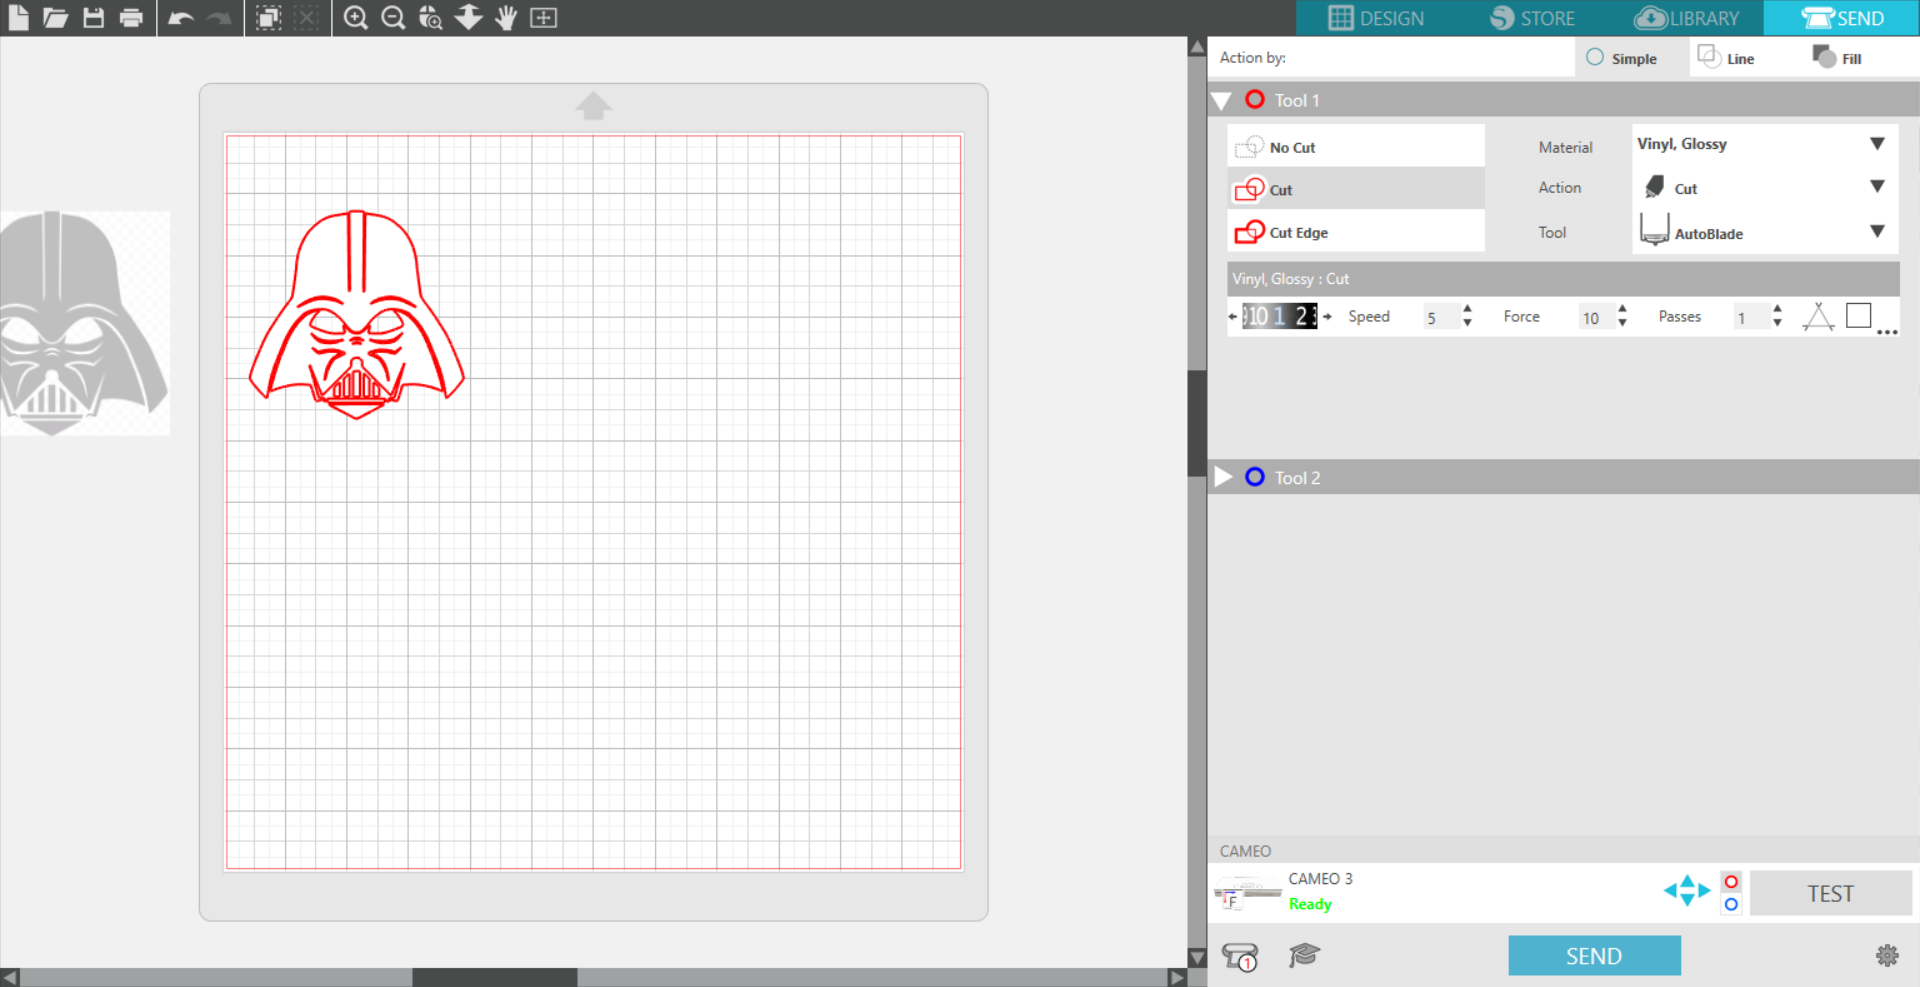Open the tutorial graduation cap icon

[1305, 956]
